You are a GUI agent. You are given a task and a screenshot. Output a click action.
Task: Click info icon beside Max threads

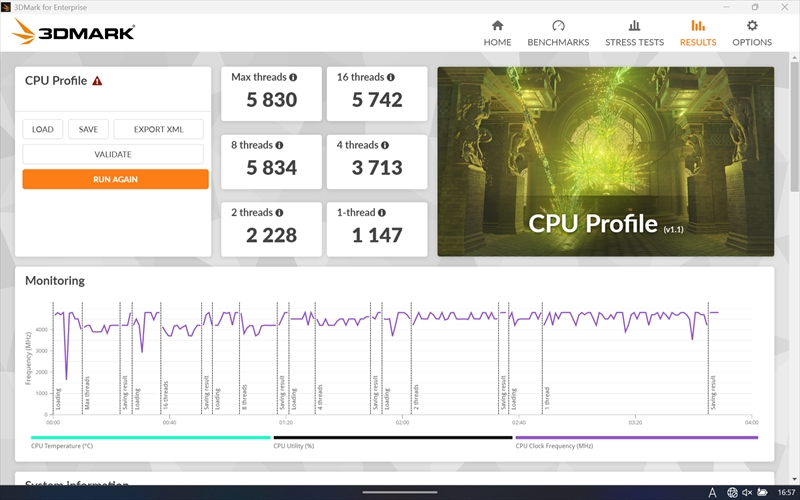(x=293, y=77)
